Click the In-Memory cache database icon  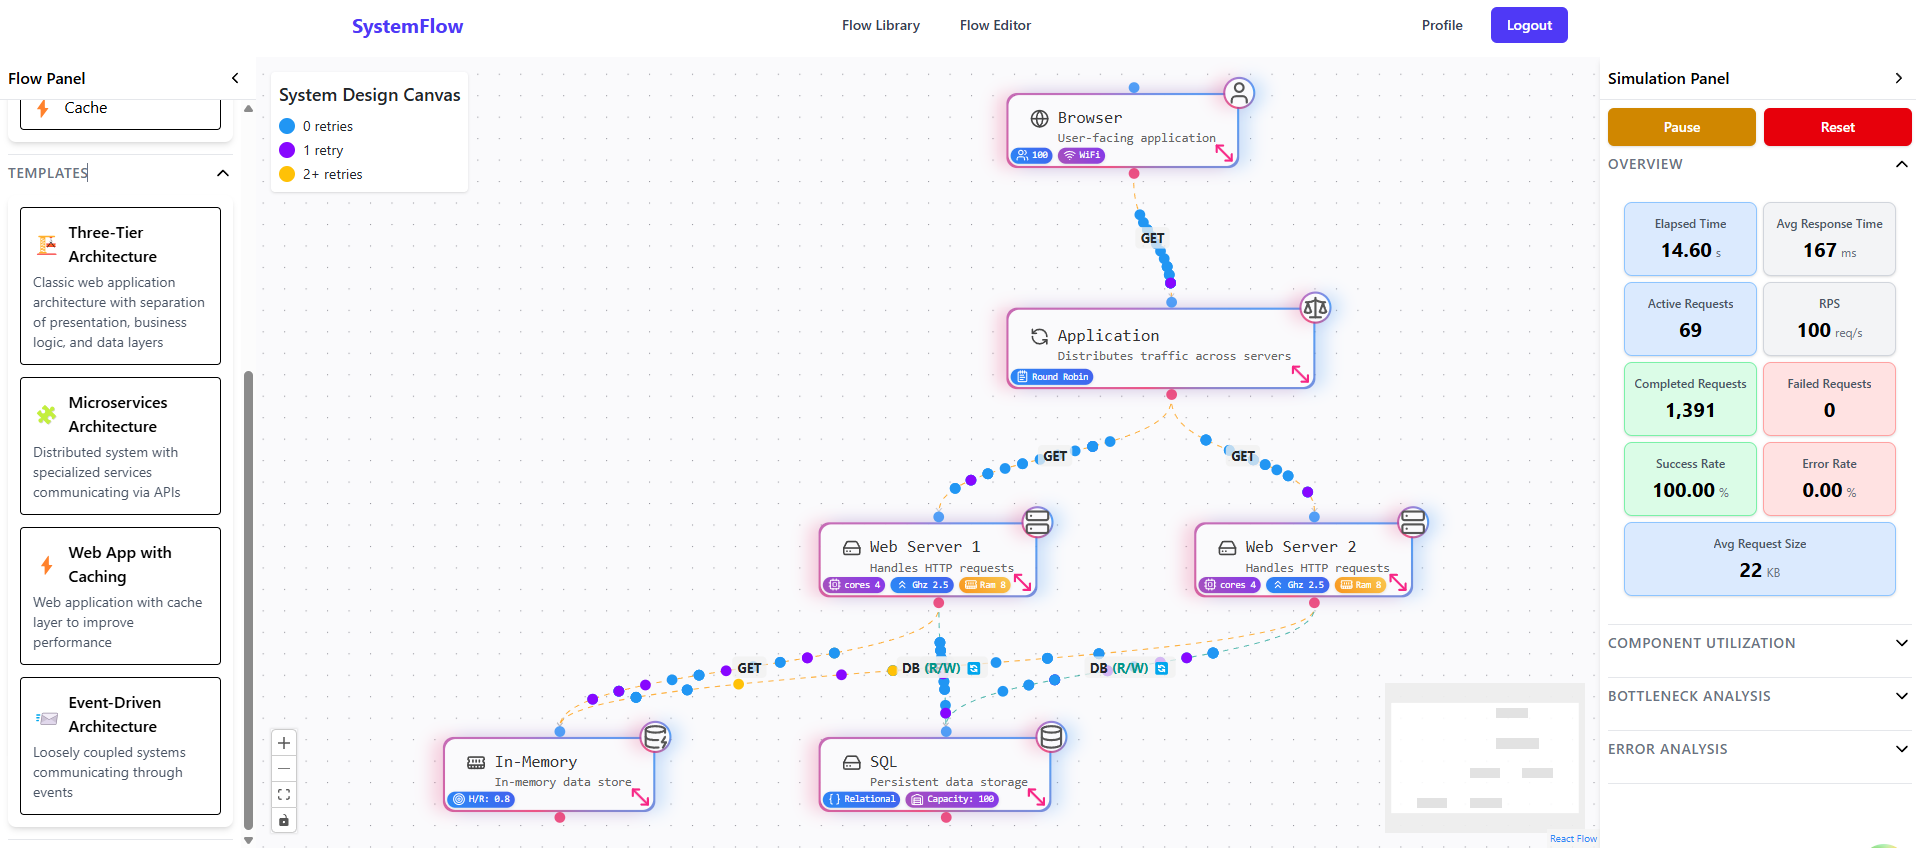tap(655, 737)
